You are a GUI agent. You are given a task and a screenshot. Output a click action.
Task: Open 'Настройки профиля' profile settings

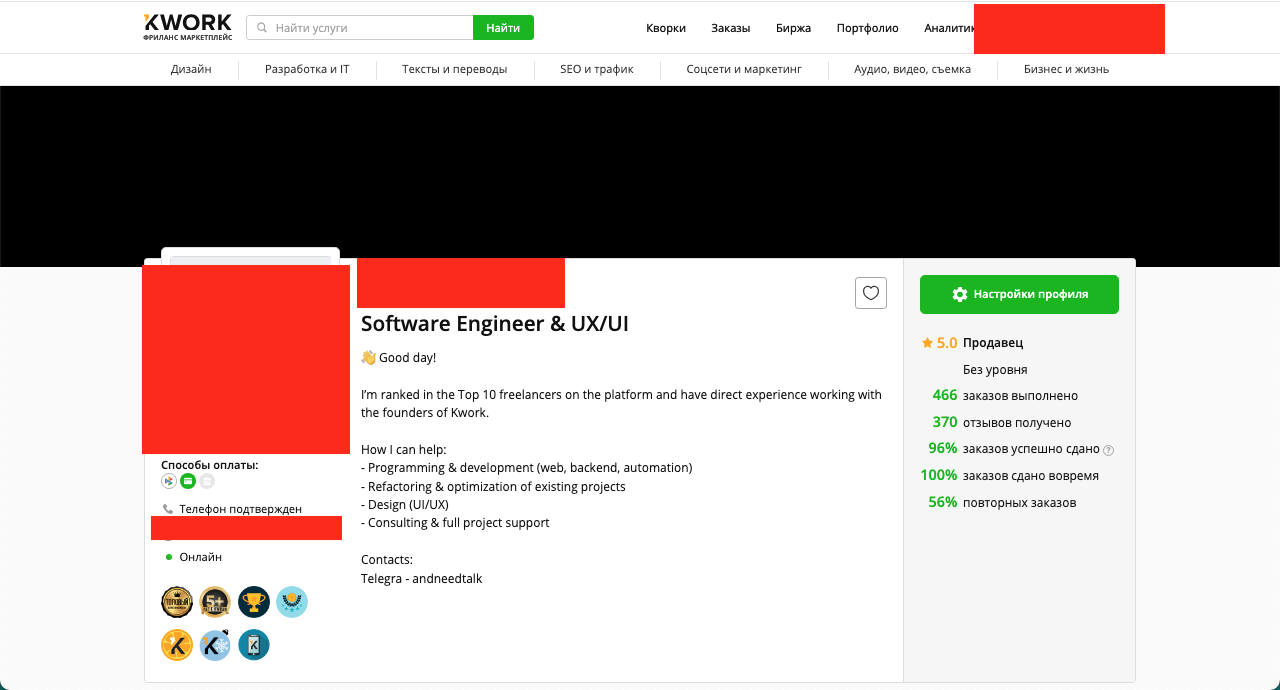tap(1019, 294)
